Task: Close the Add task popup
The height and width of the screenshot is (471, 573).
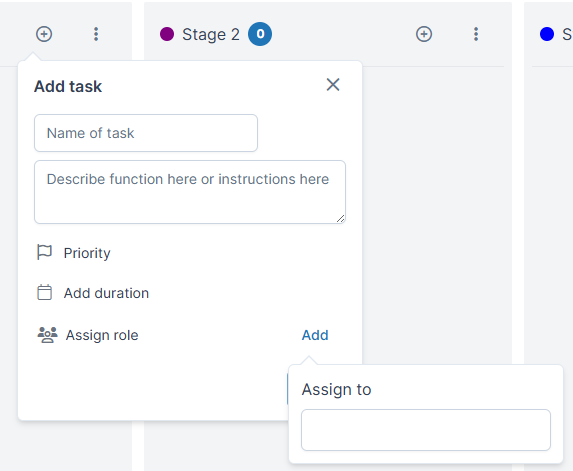Action: (333, 85)
